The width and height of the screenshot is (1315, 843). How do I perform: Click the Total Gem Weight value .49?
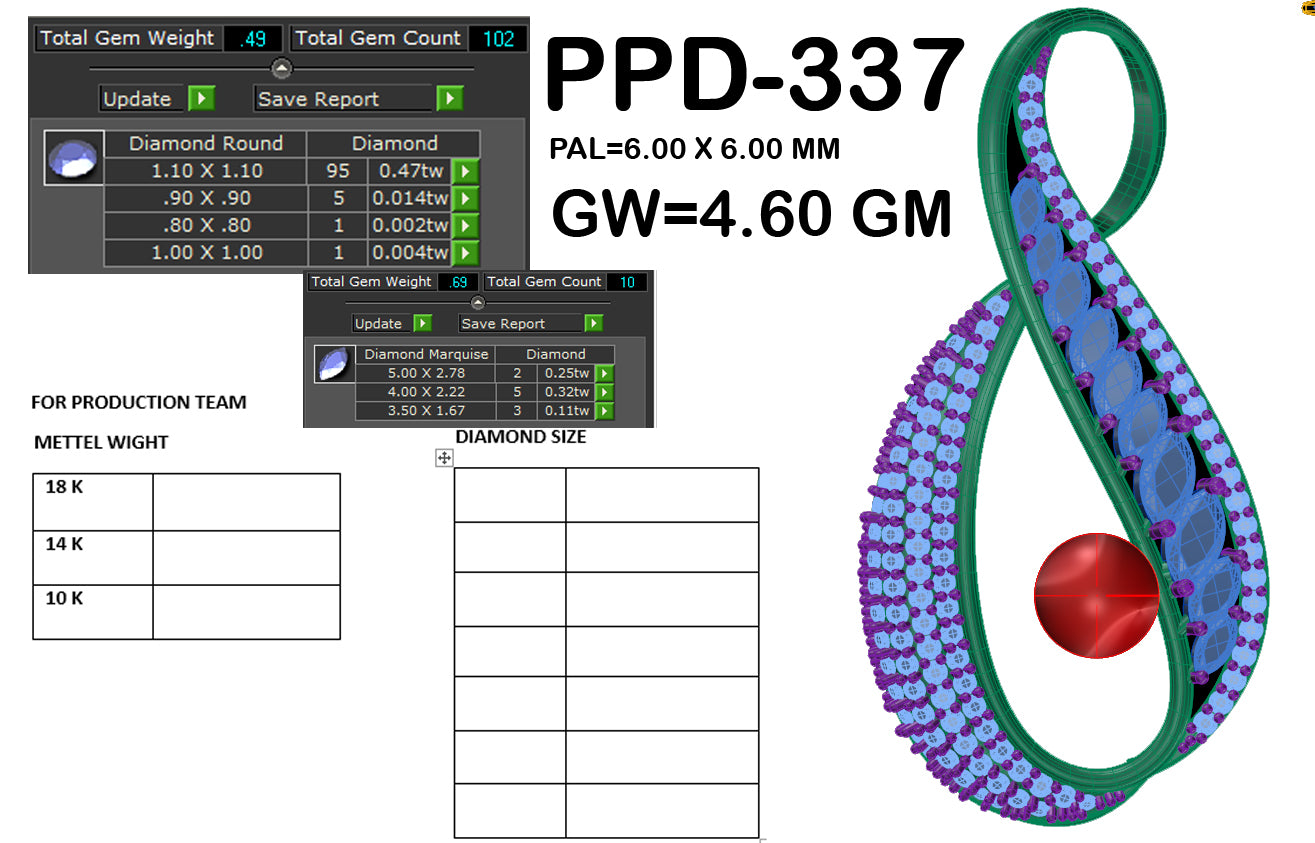253,38
